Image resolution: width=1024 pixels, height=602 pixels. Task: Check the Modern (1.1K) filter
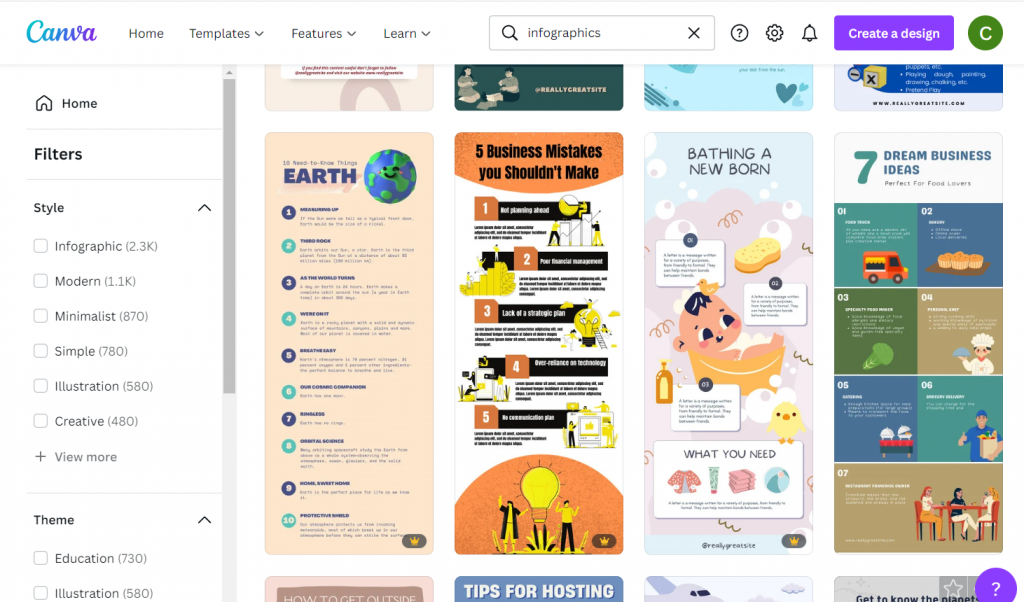(40, 281)
